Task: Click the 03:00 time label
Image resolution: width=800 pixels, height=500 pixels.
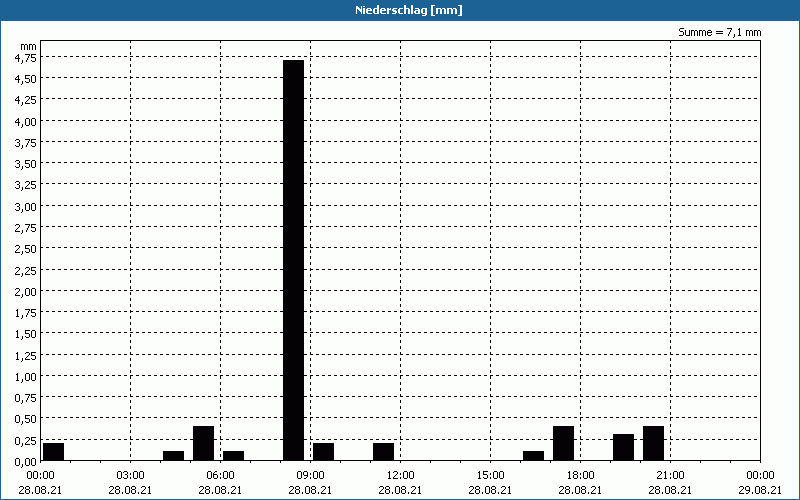Action: pyautogui.click(x=130, y=476)
